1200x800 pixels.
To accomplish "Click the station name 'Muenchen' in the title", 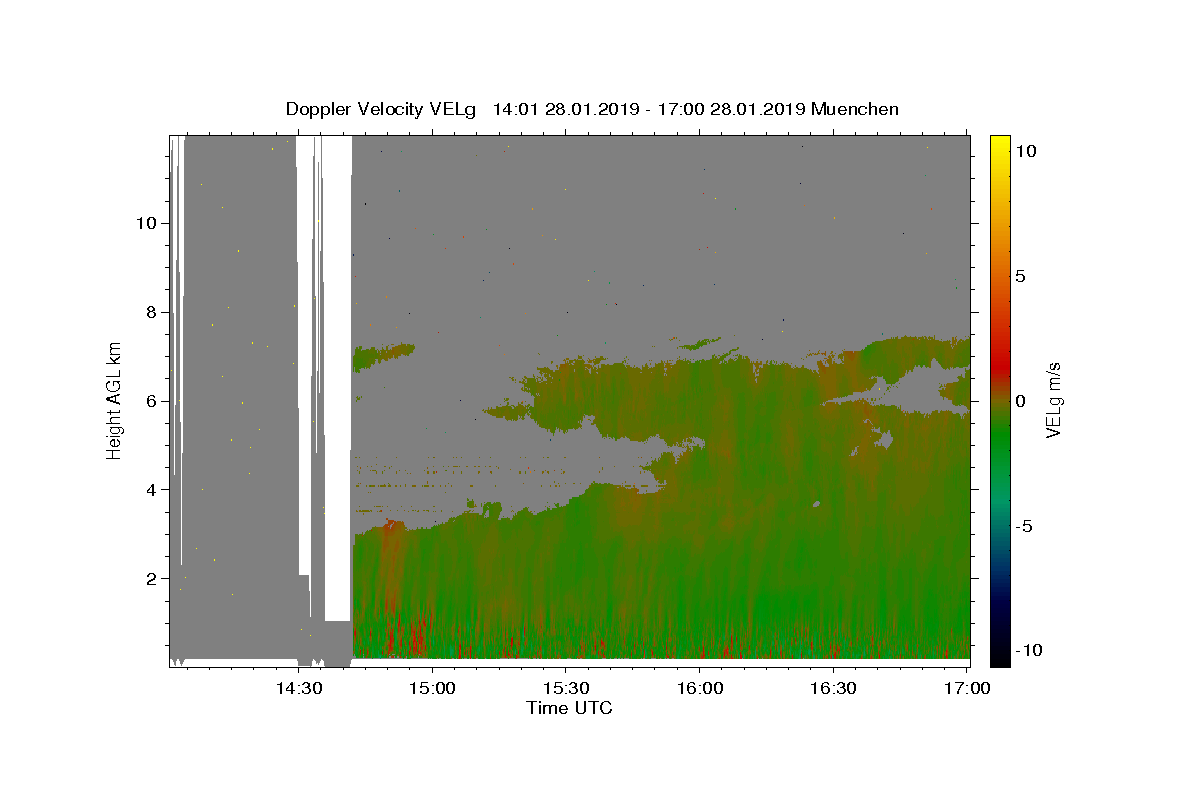I will (855, 109).
